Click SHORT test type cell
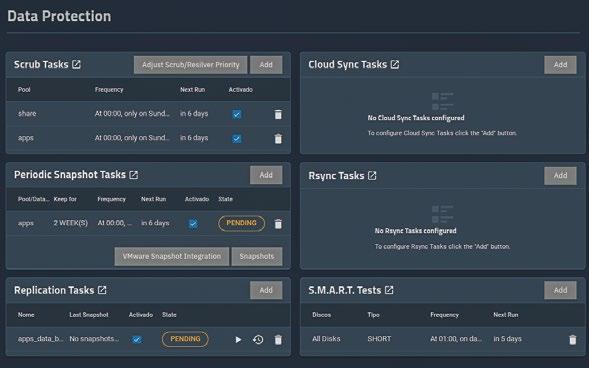This screenshot has width=589, height=368. pos(379,339)
